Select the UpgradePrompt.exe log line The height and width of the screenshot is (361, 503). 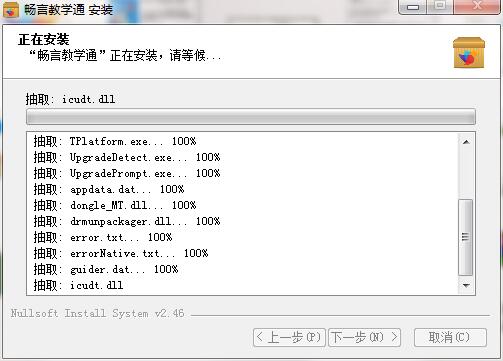tap(127, 173)
